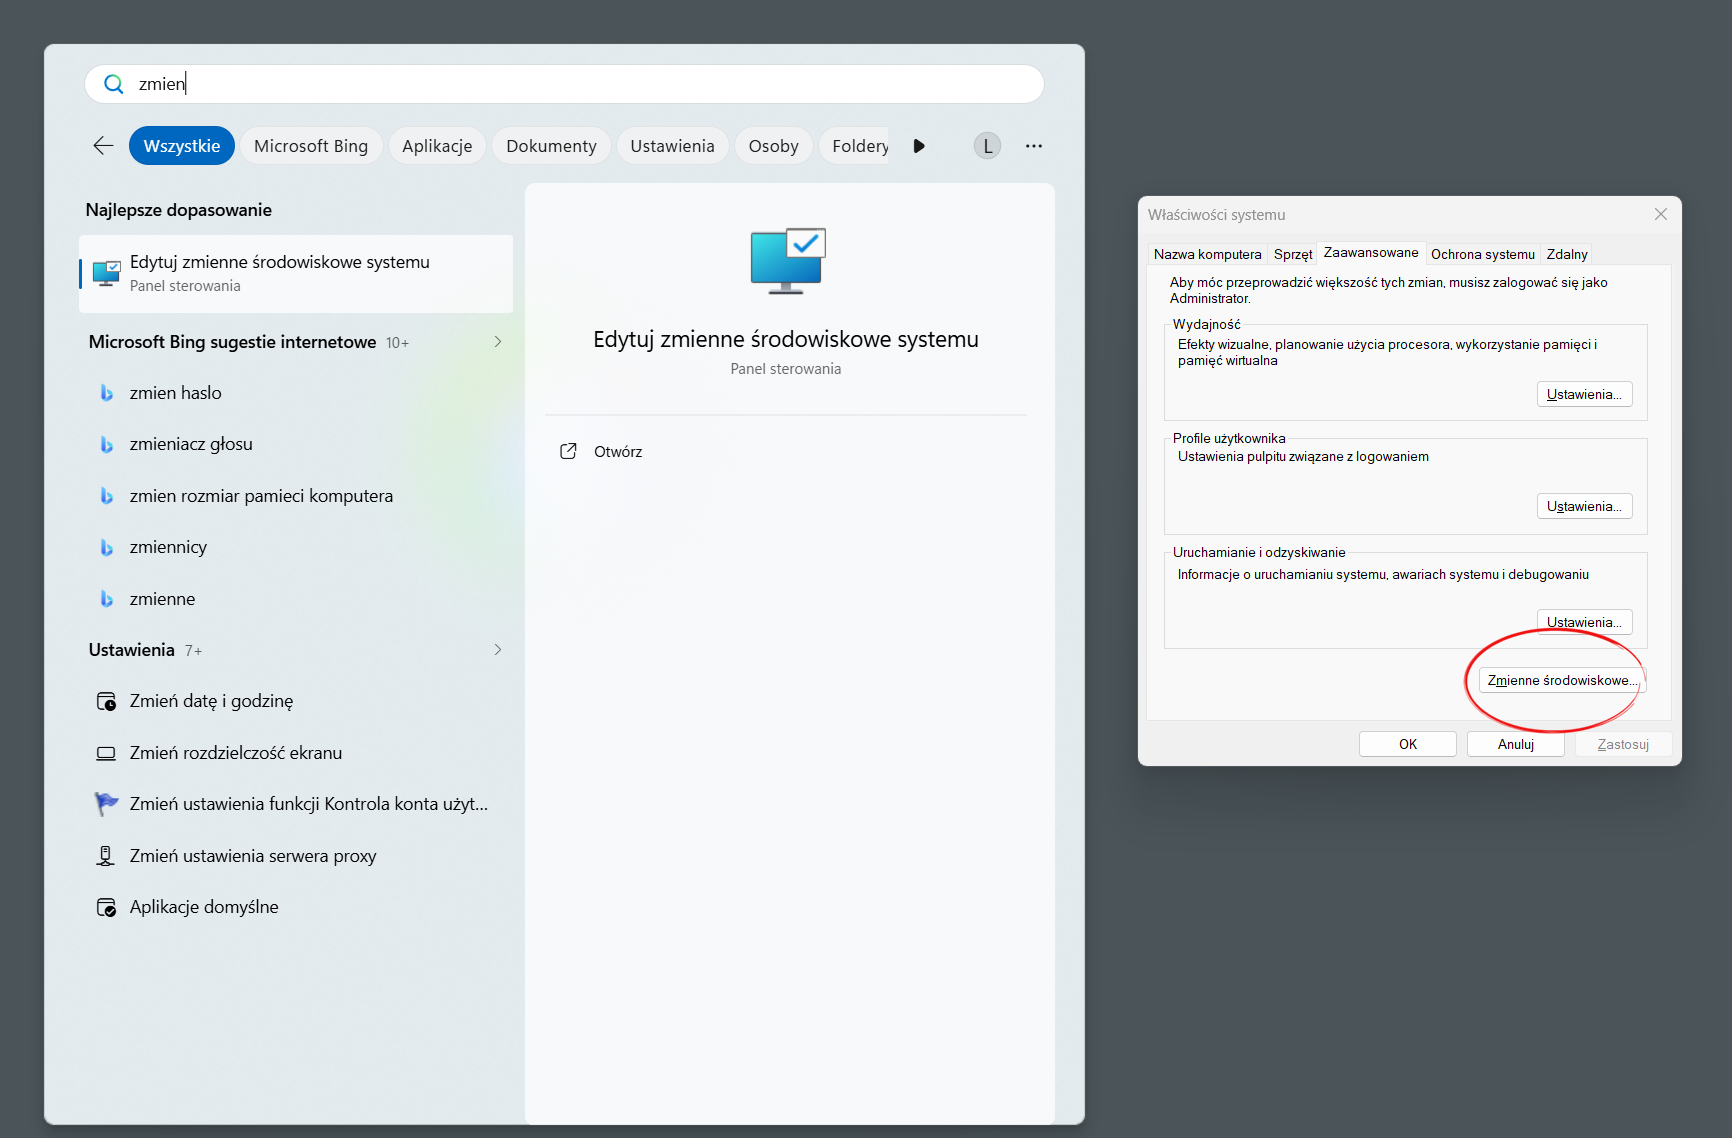Click in the search box containing zmien
This screenshot has width=1732, height=1138.
[565, 84]
